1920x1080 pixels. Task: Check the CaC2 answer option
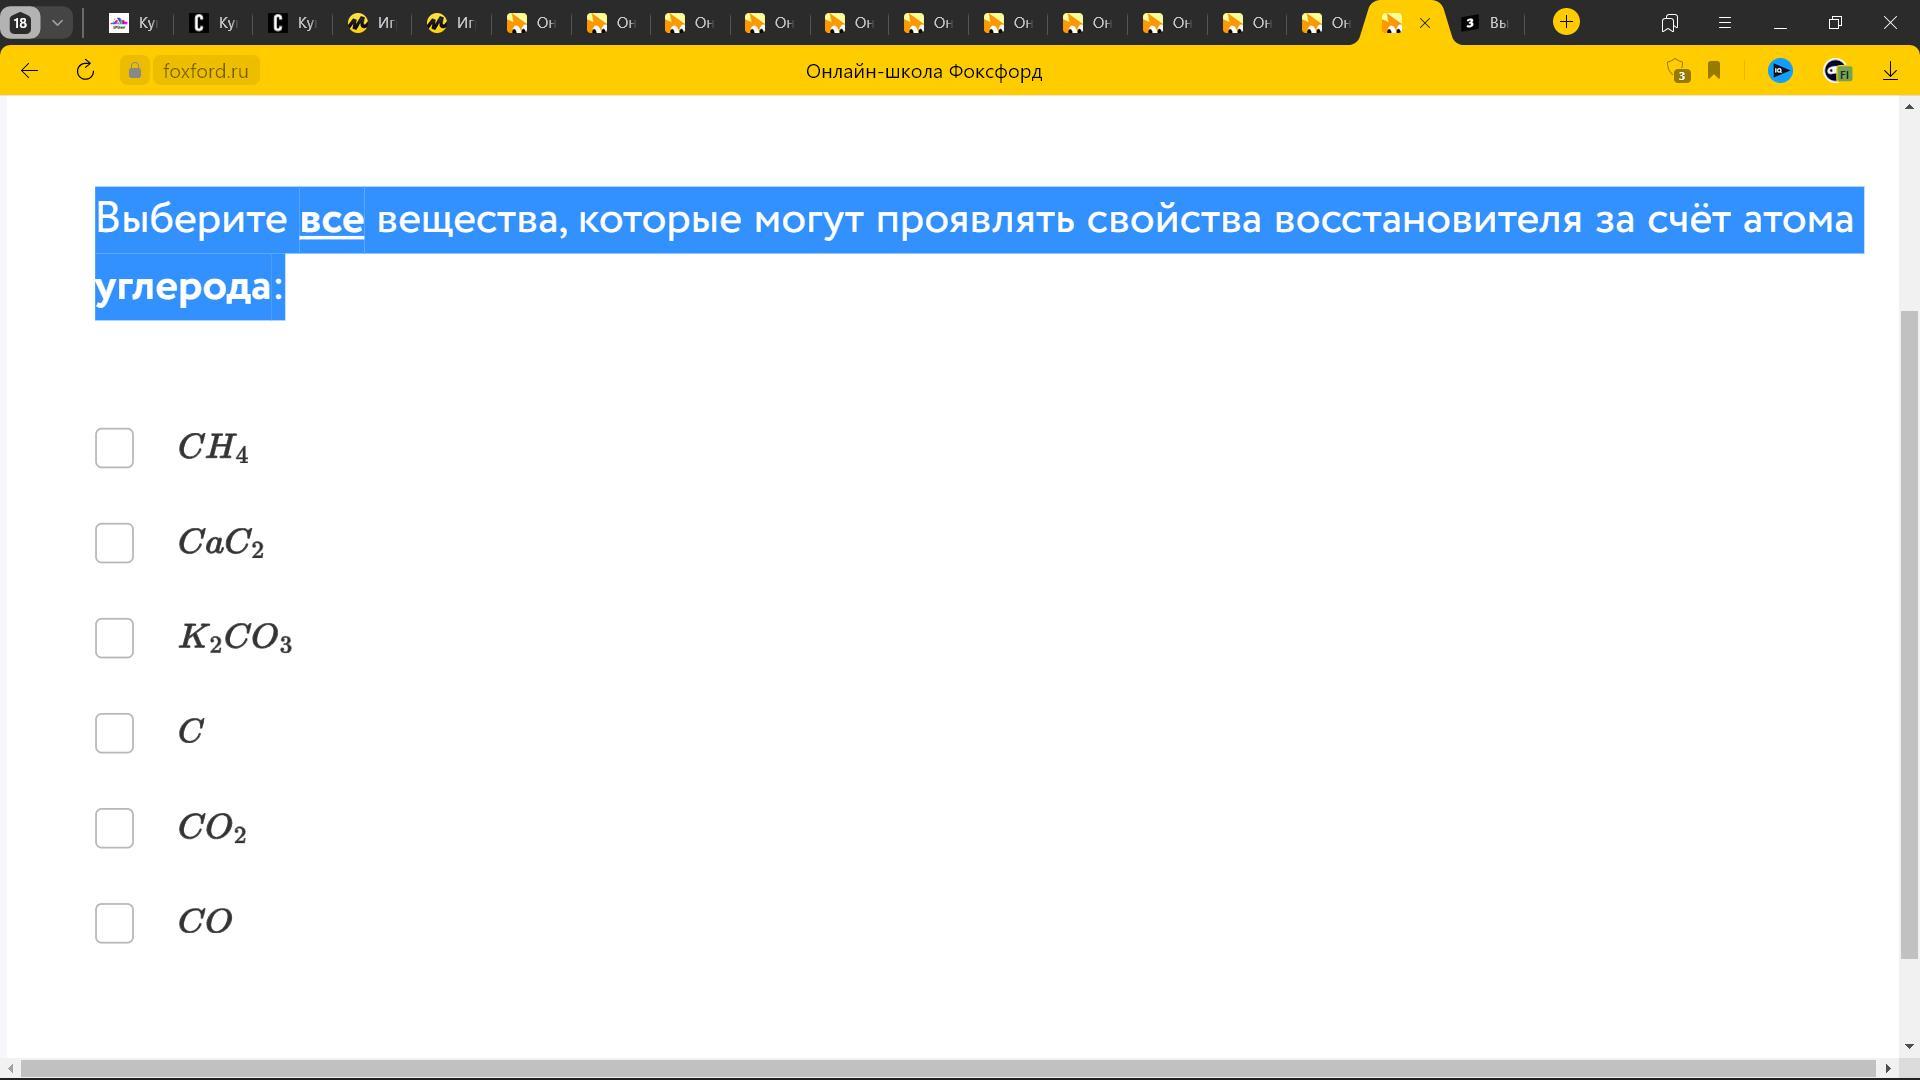tap(114, 543)
